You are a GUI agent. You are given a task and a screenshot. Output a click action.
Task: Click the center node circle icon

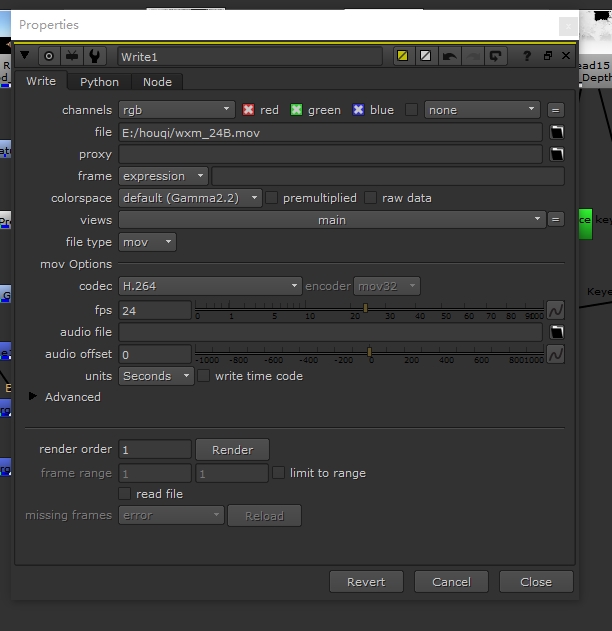tap(49, 56)
